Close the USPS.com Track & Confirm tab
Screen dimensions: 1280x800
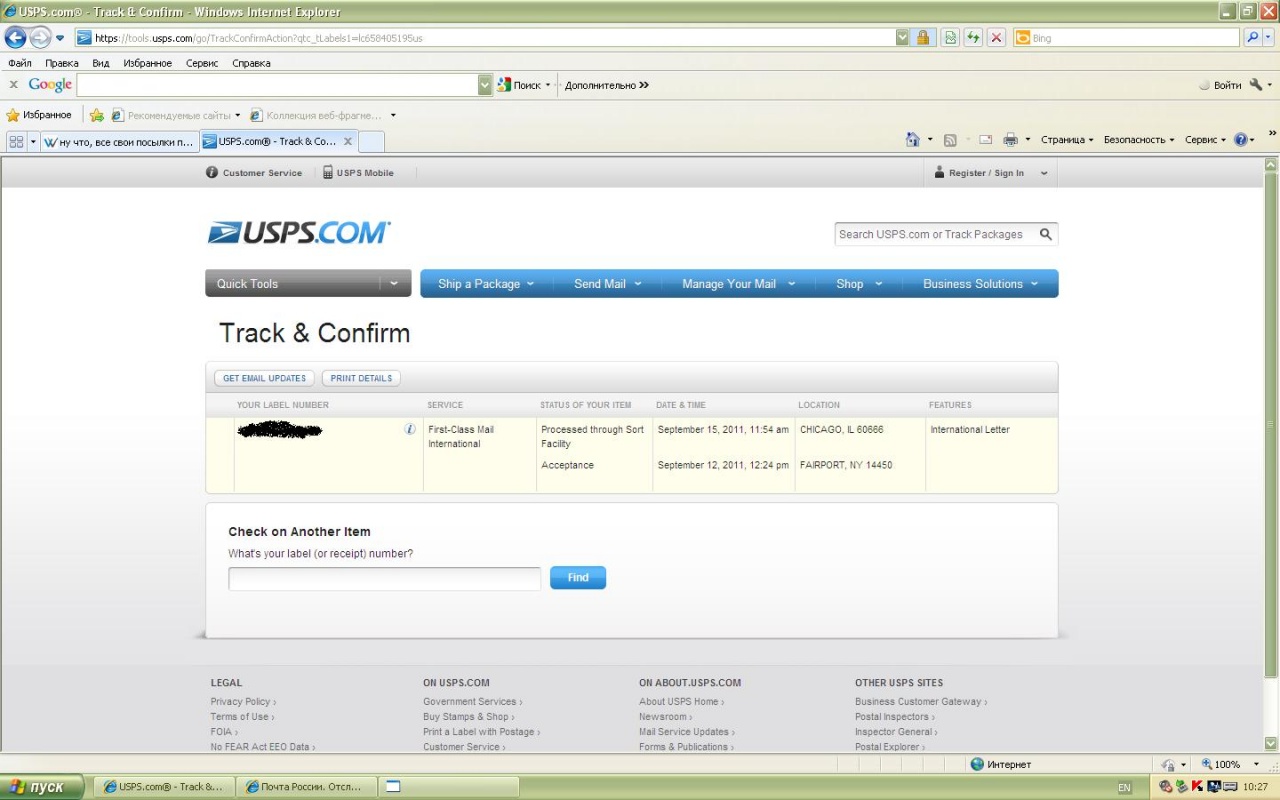click(348, 142)
